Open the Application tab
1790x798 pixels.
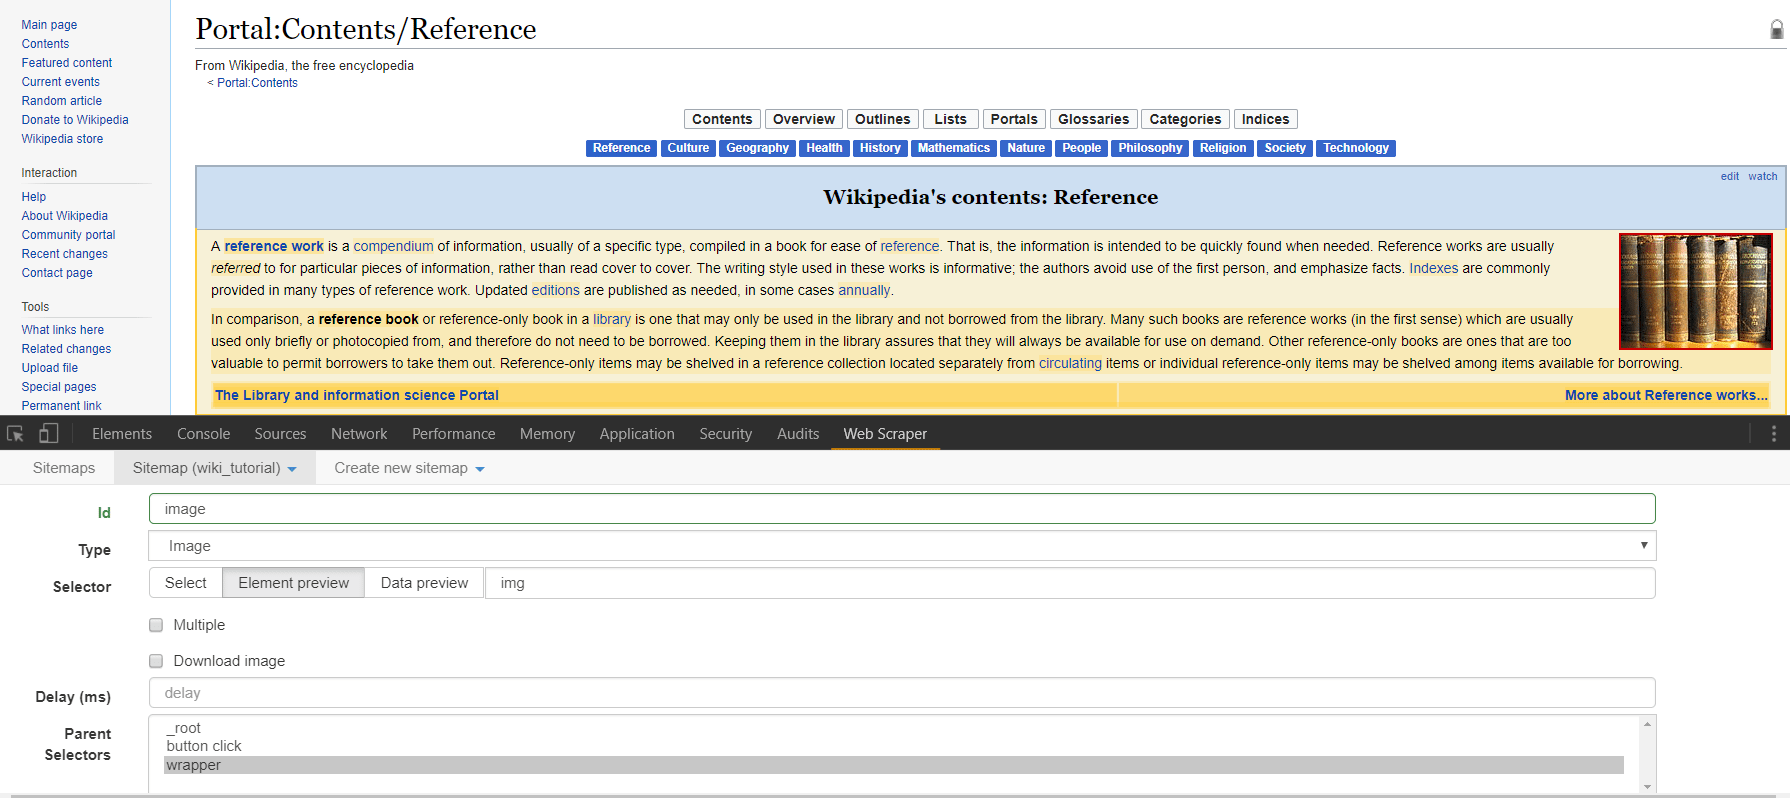tap(637, 434)
